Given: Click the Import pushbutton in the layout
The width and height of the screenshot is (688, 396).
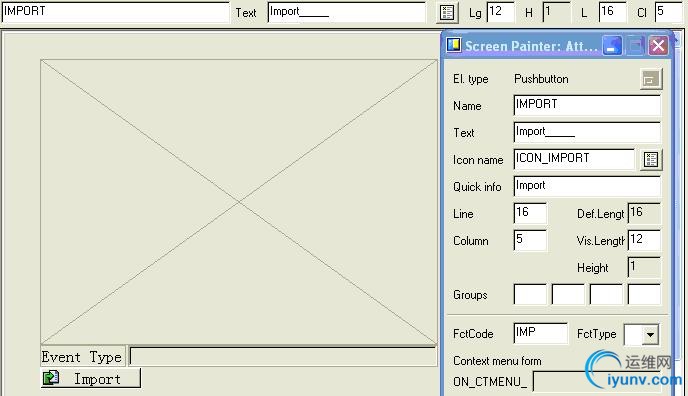Looking at the screenshot, I should pos(91,378).
